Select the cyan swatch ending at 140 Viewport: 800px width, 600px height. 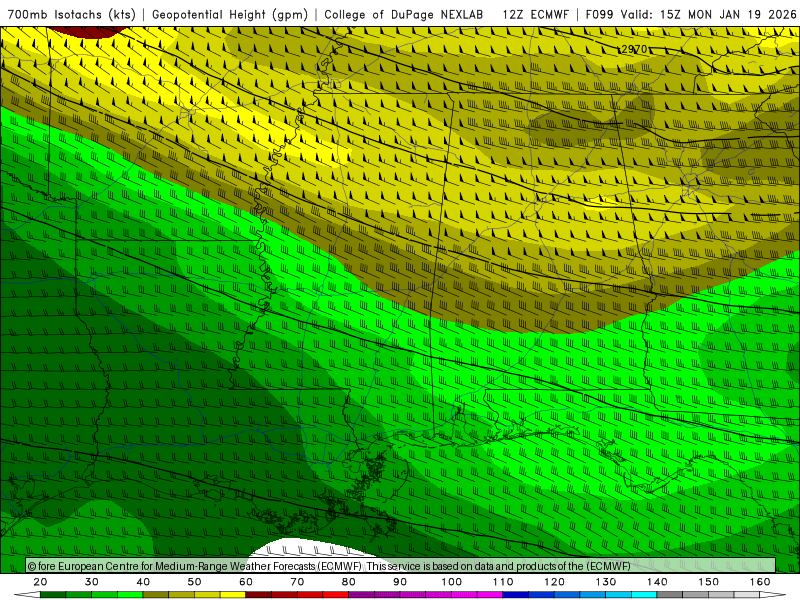pos(644,594)
